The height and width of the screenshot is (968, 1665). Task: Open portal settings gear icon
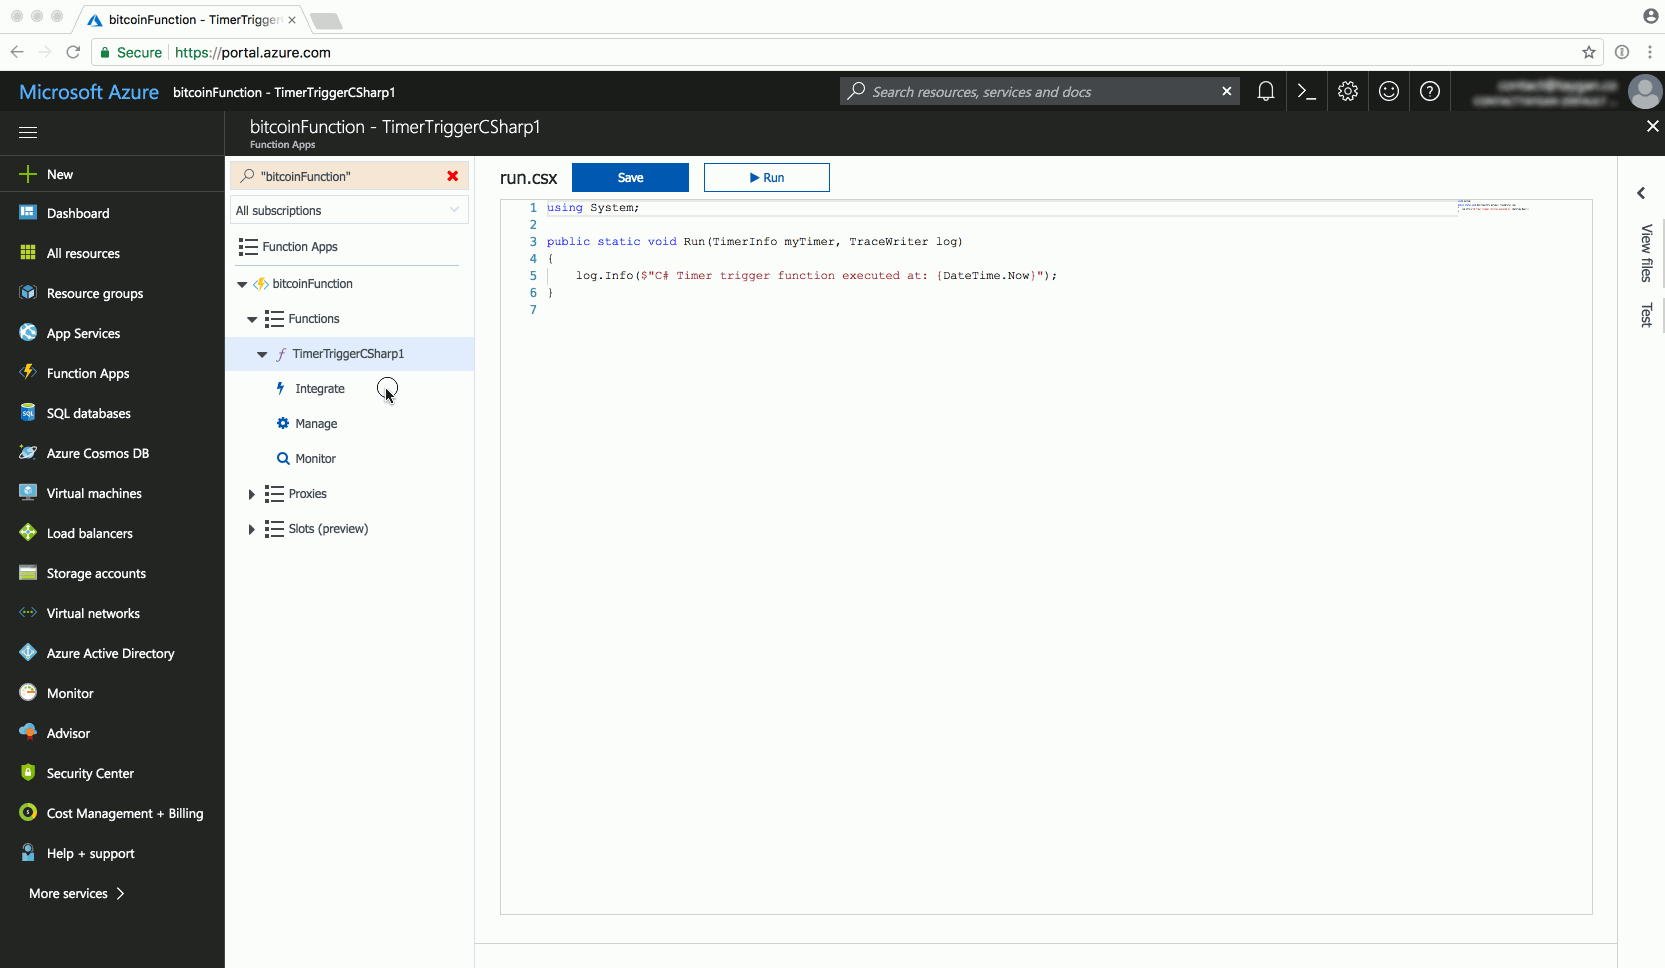pos(1348,91)
